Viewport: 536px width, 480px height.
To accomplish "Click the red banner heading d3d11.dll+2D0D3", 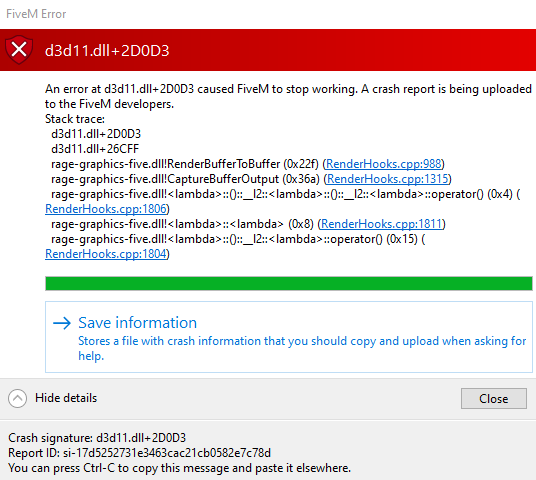I will 107,51.
